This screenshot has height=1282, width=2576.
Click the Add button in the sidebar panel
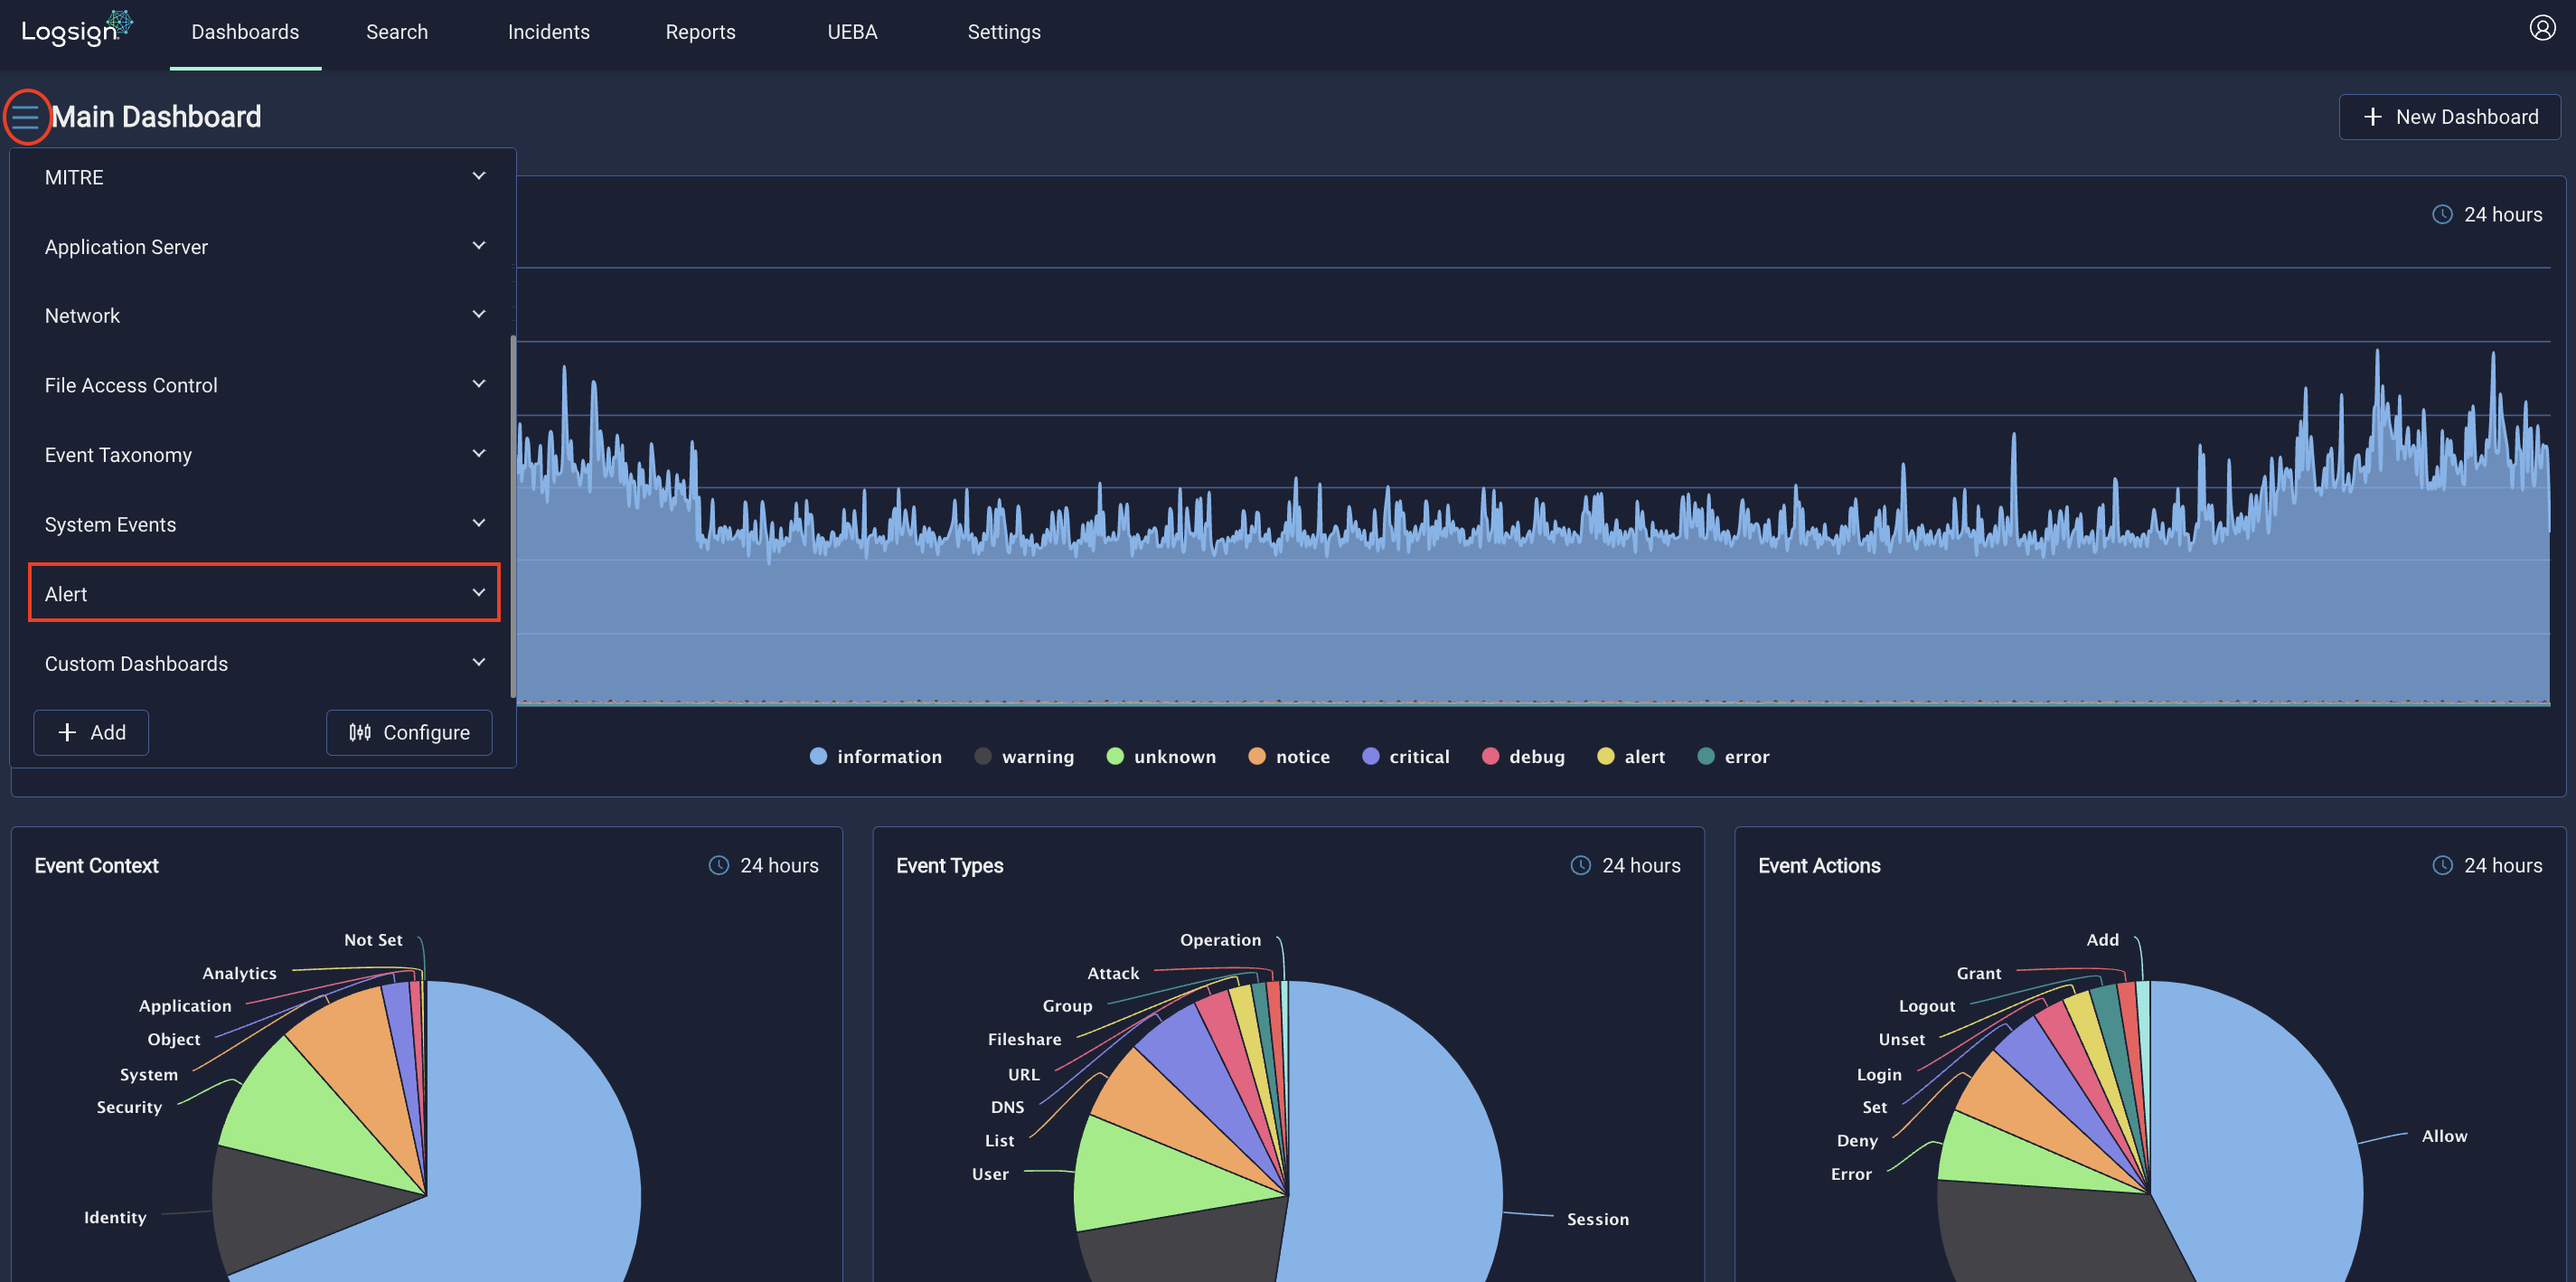click(91, 732)
